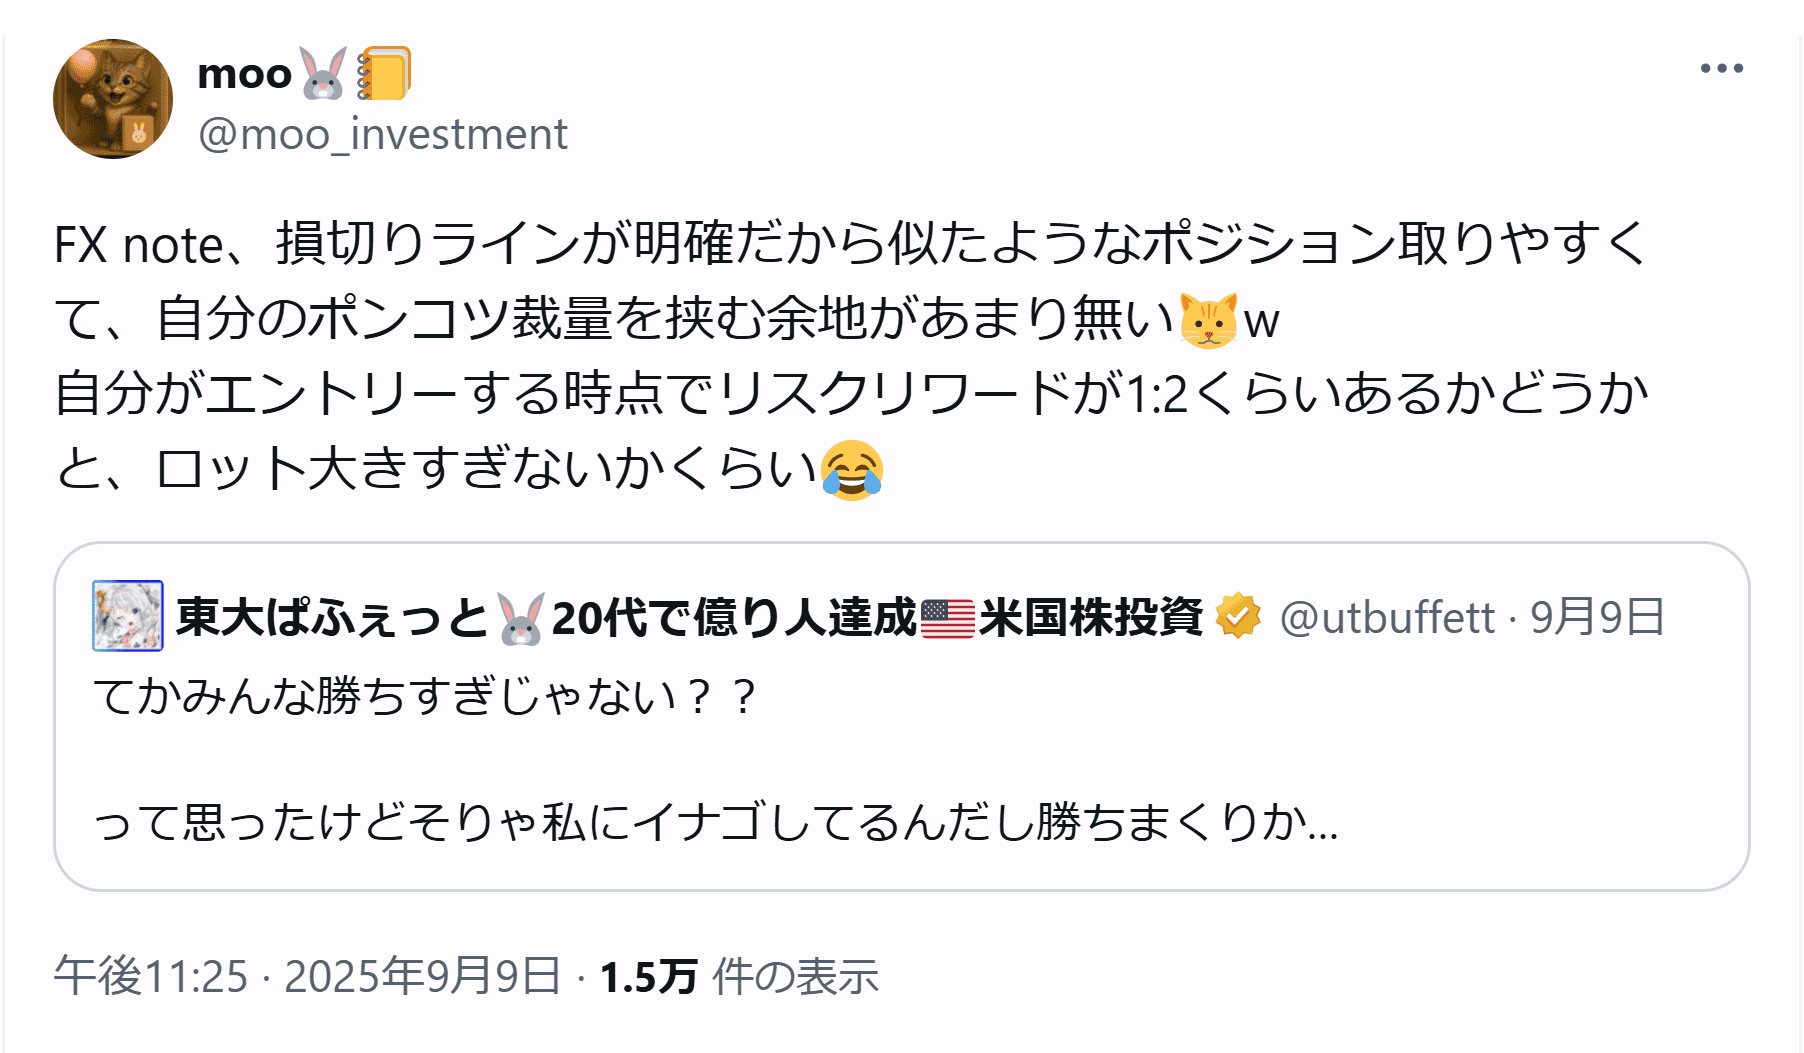Click the cat face emoji in the tweet
Image resolution: width=1804 pixels, height=1053 pixels.
click(1208, 321)
